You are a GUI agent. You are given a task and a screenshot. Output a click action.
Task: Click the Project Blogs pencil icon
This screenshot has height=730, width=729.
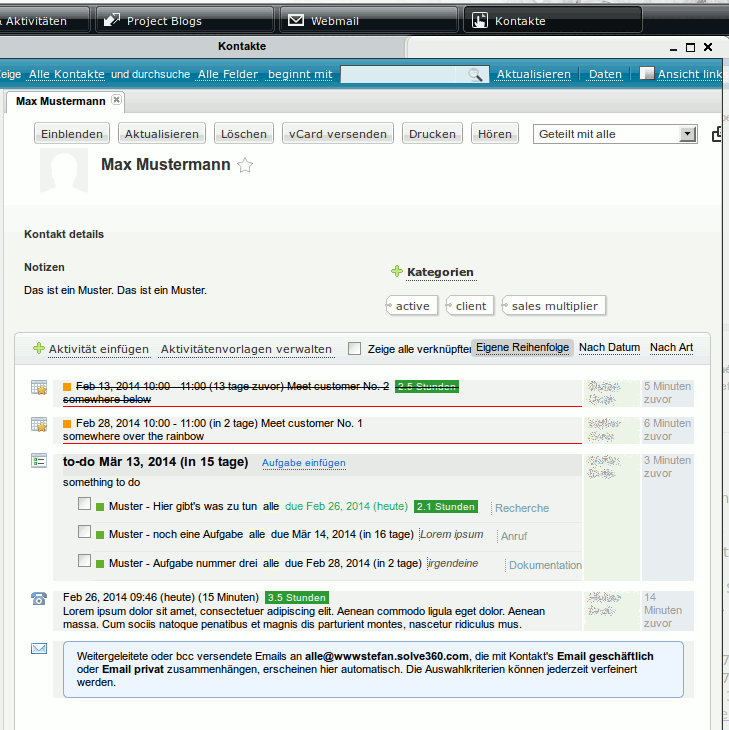coord(111,20)
